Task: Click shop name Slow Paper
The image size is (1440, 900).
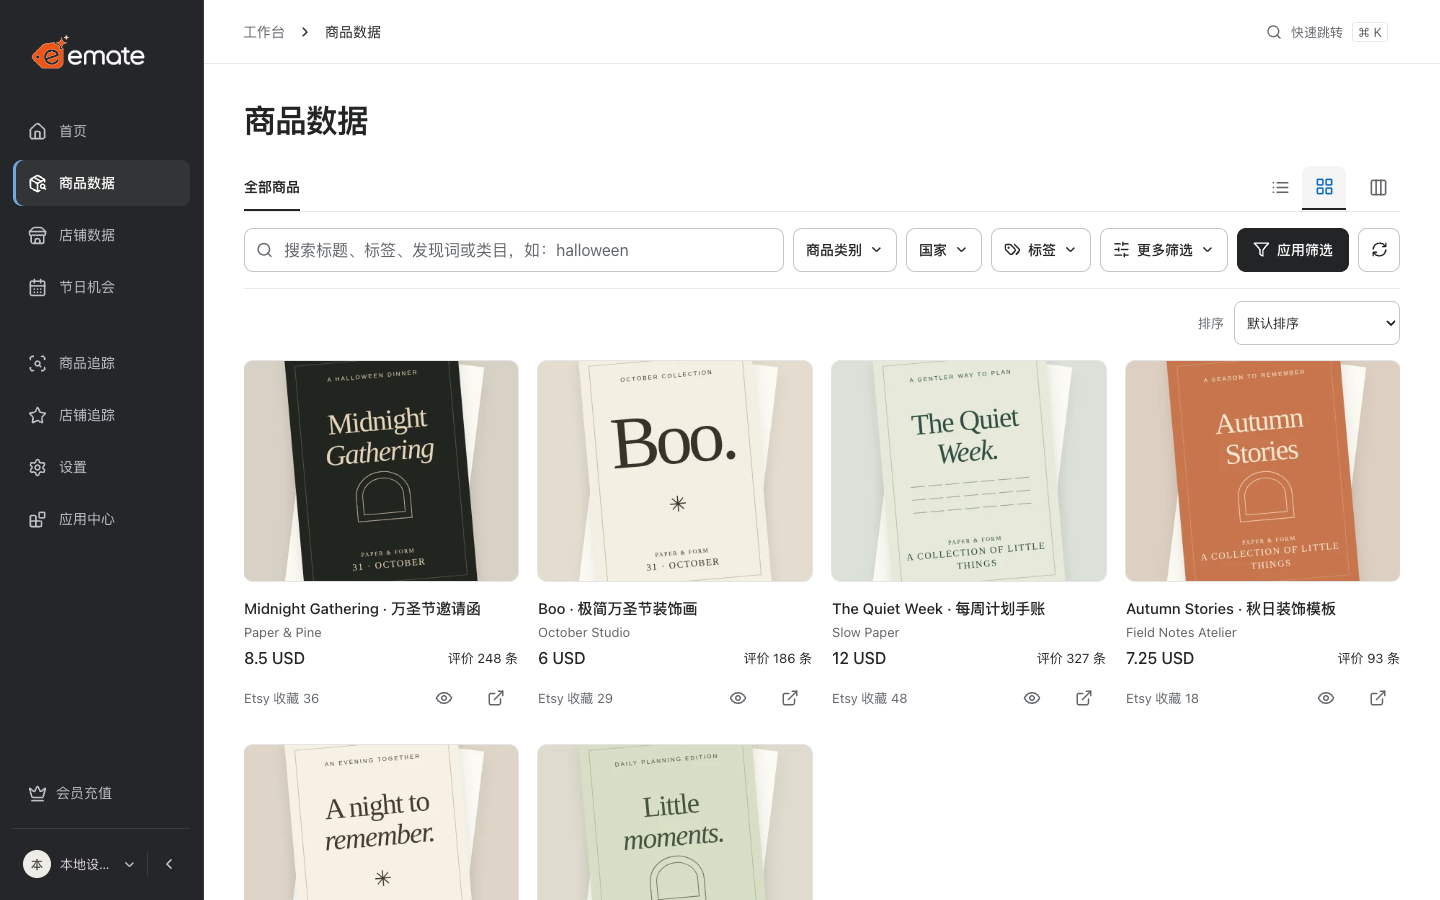Action: point(865,632)
